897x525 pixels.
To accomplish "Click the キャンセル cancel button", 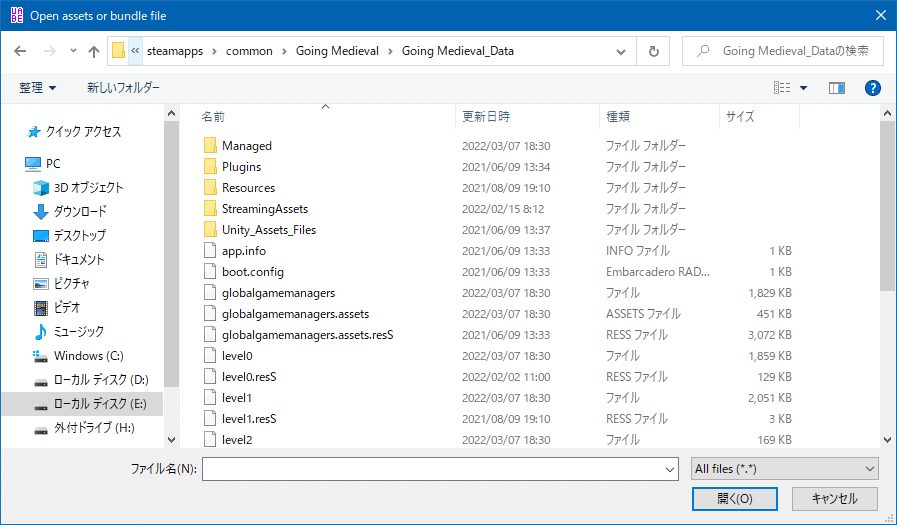I will [835, 499].
